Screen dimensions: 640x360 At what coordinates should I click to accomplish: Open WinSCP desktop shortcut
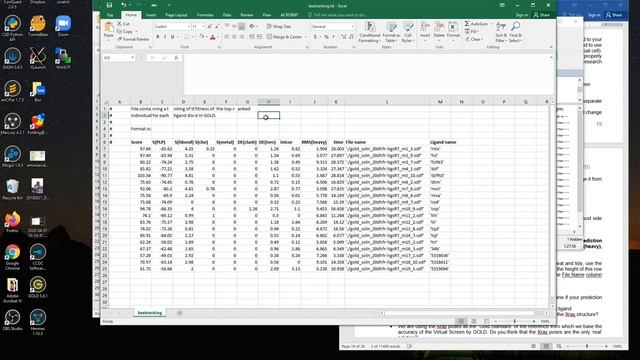pyautogui.click(x=63, y=58)
